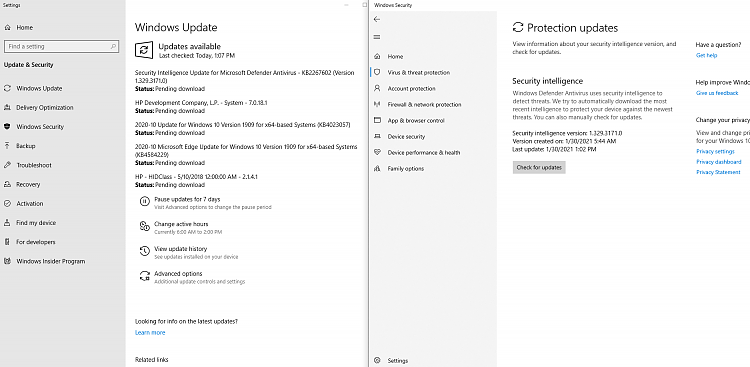
Task: Click the Troubleshoot wrench icon
Action: tap(7, 165)
